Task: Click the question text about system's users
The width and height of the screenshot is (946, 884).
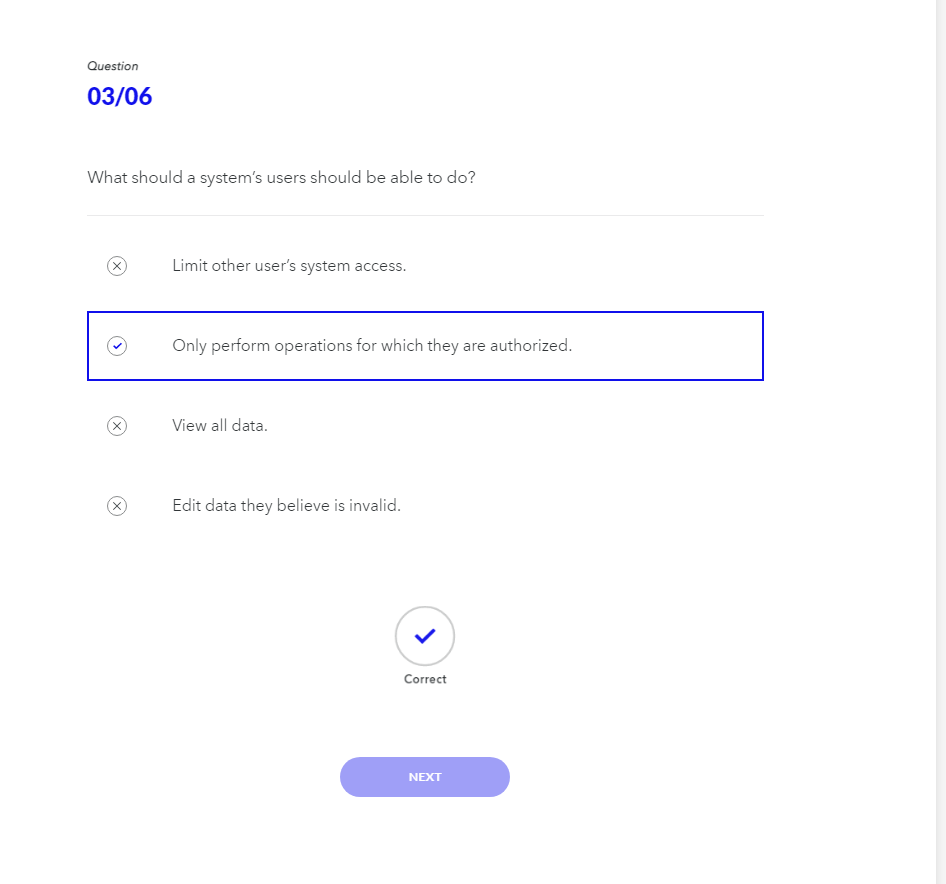Action: 281,178
